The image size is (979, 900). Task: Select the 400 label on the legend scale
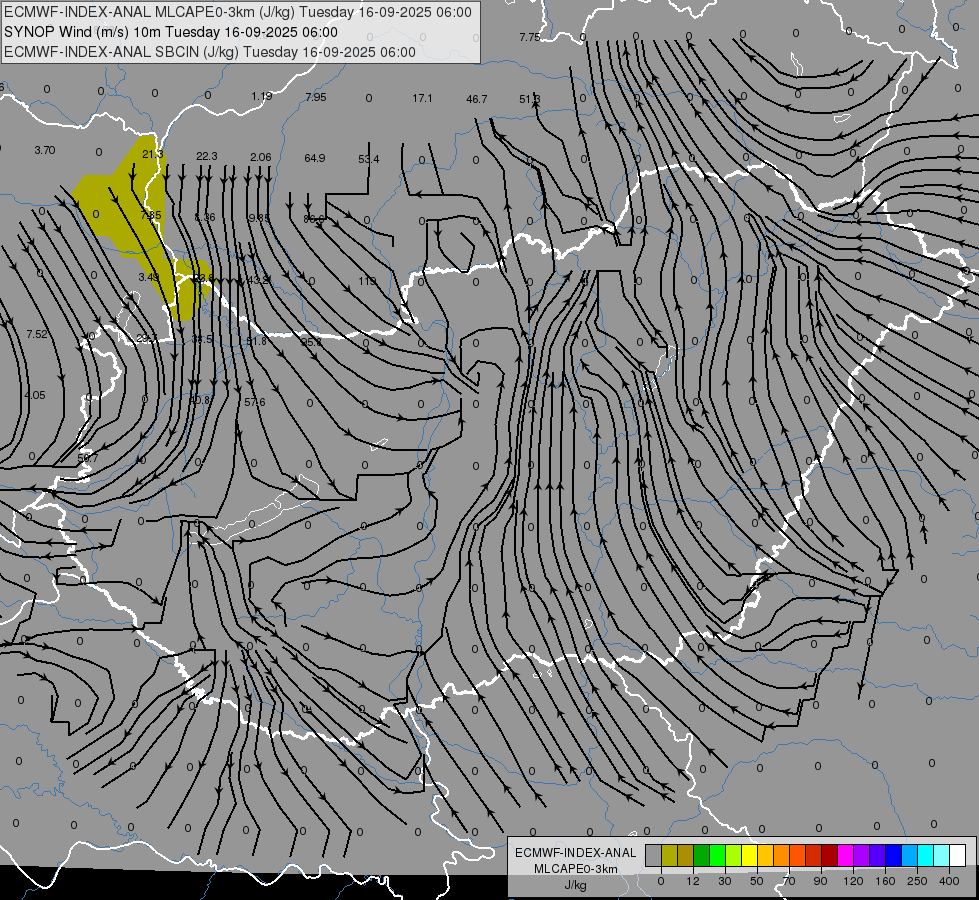coord(949,881)
